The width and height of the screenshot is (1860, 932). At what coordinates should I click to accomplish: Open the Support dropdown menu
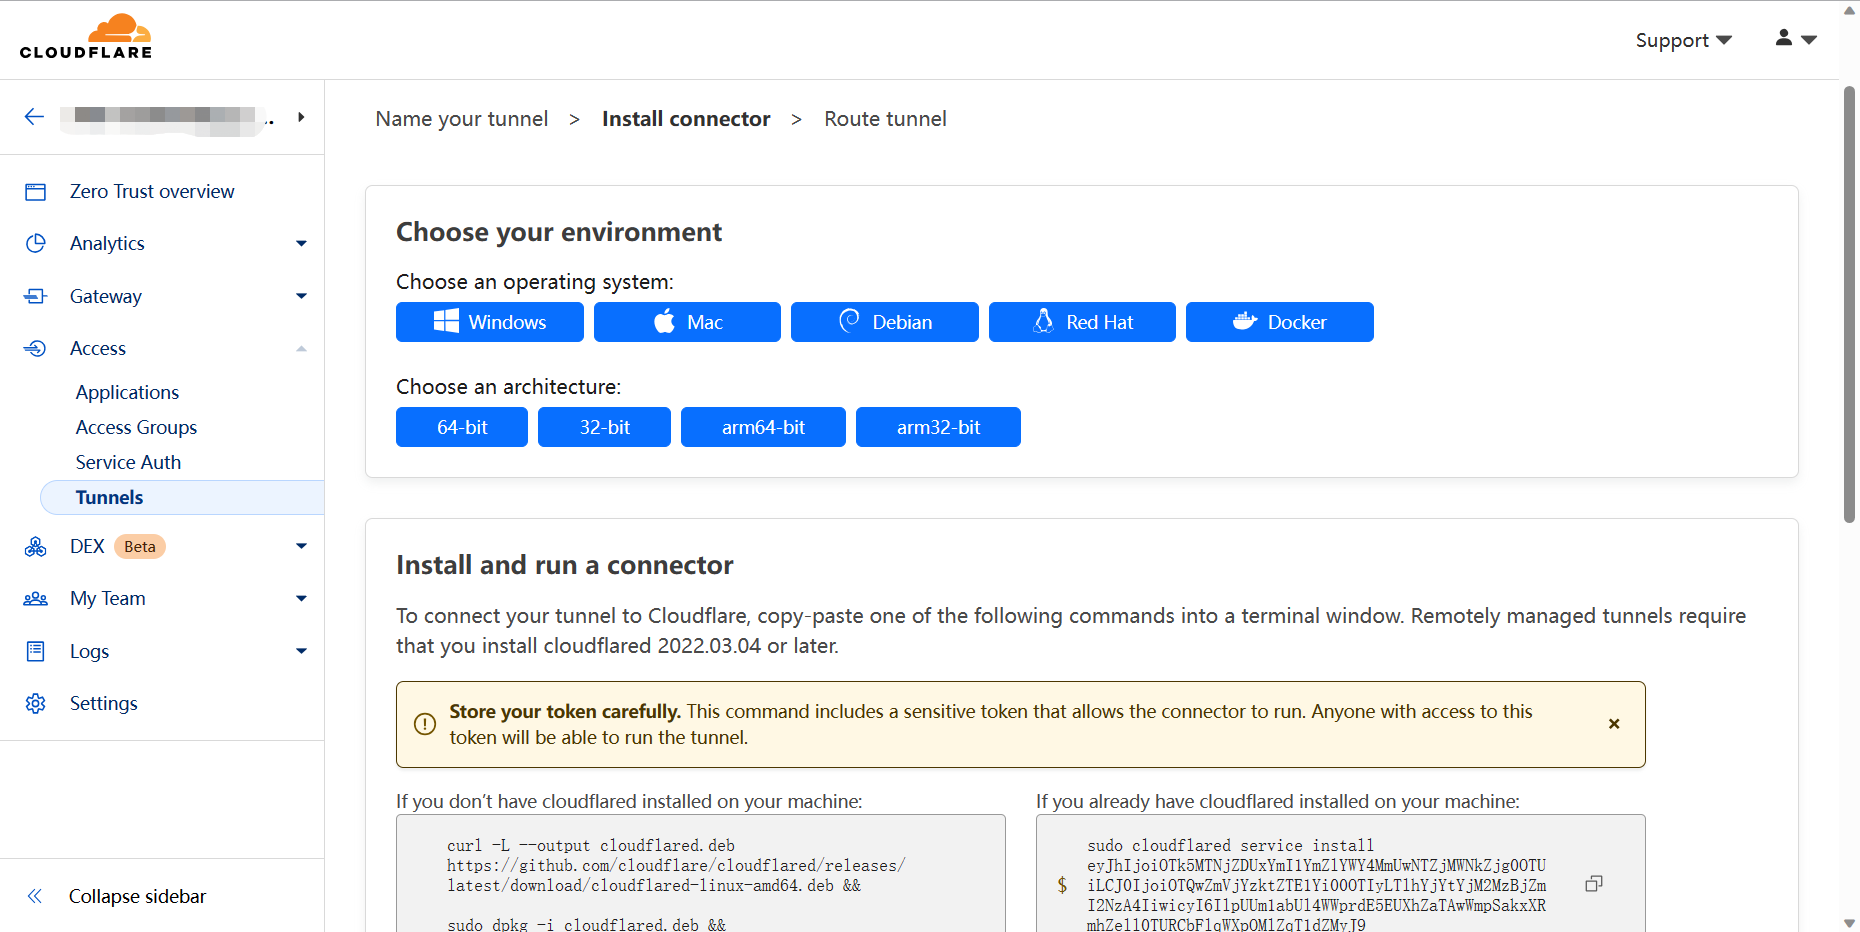pos(1683,40)
